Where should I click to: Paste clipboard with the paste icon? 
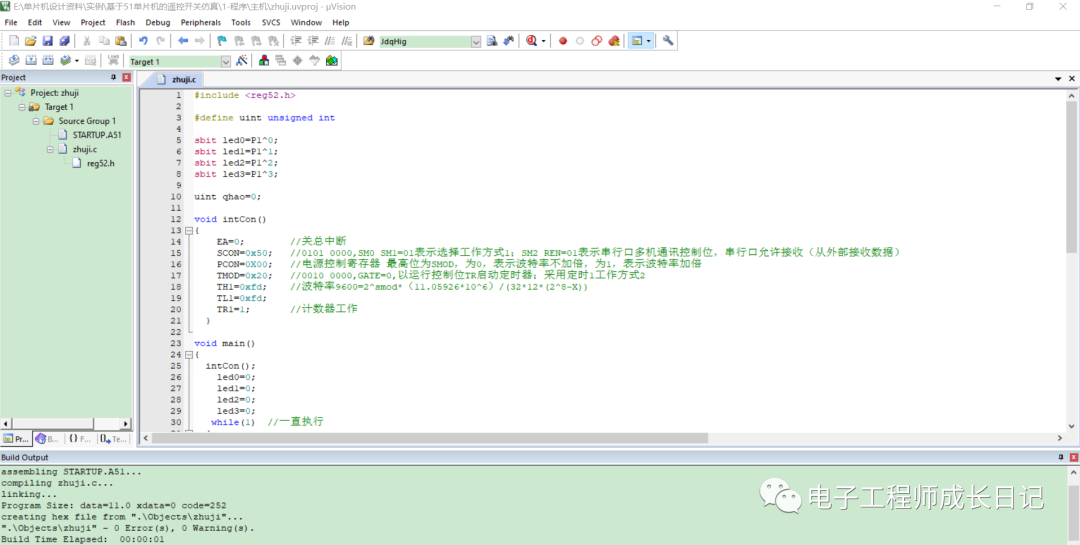[121, 41]
